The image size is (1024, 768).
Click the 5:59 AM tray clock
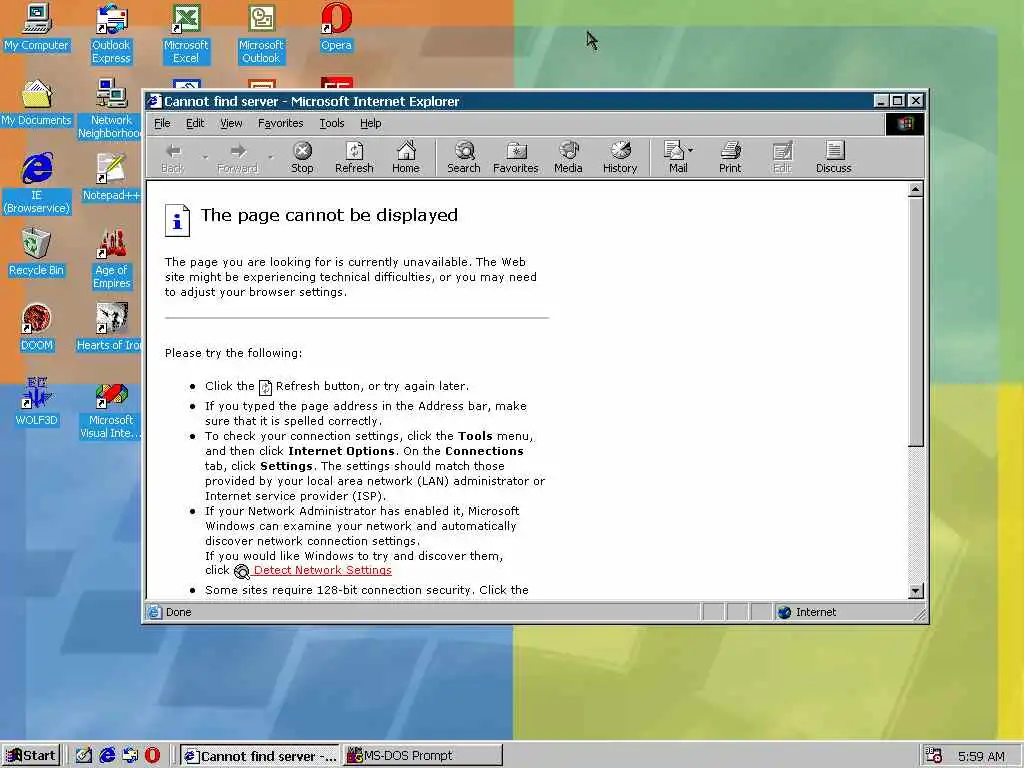tap(981, 756)
